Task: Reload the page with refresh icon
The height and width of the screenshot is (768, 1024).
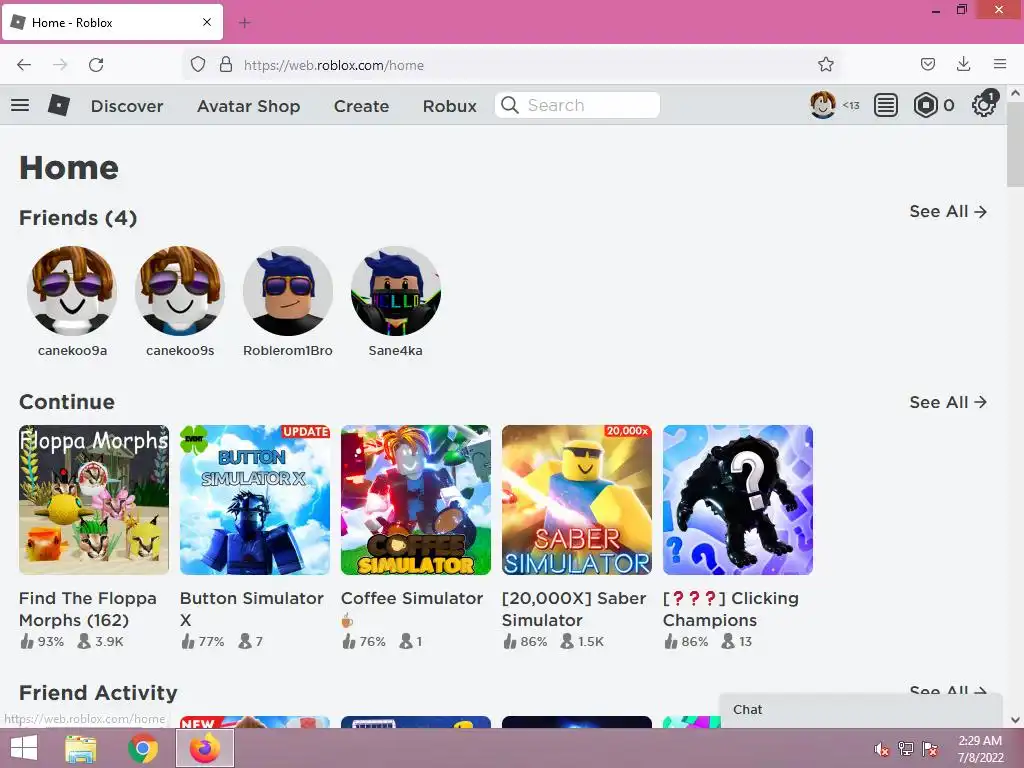Action: [x=96, y=65]
